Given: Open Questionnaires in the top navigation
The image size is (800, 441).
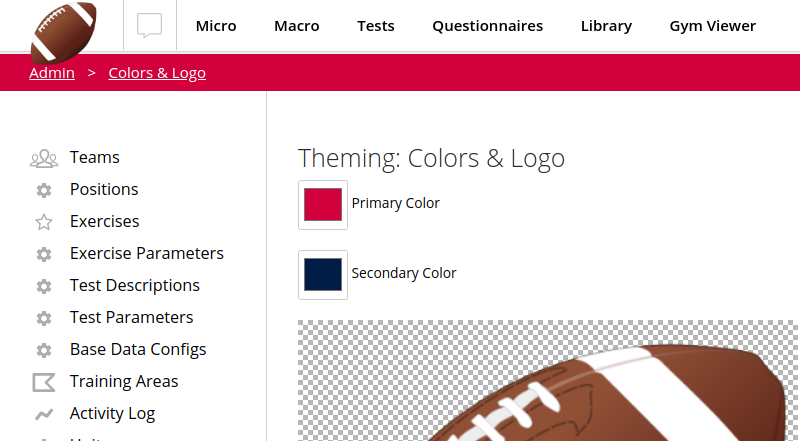Looking at the screenshot, I should 487,26.
